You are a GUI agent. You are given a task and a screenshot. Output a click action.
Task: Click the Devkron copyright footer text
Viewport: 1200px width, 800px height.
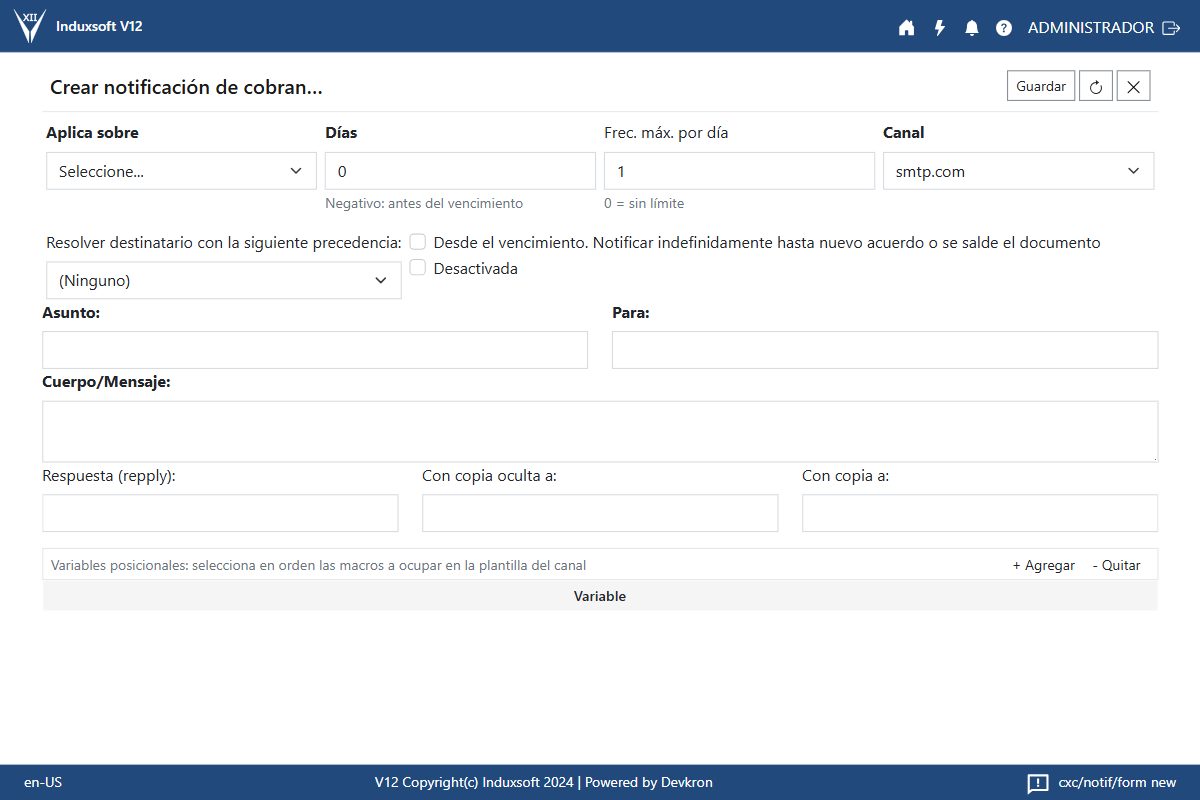544,782
